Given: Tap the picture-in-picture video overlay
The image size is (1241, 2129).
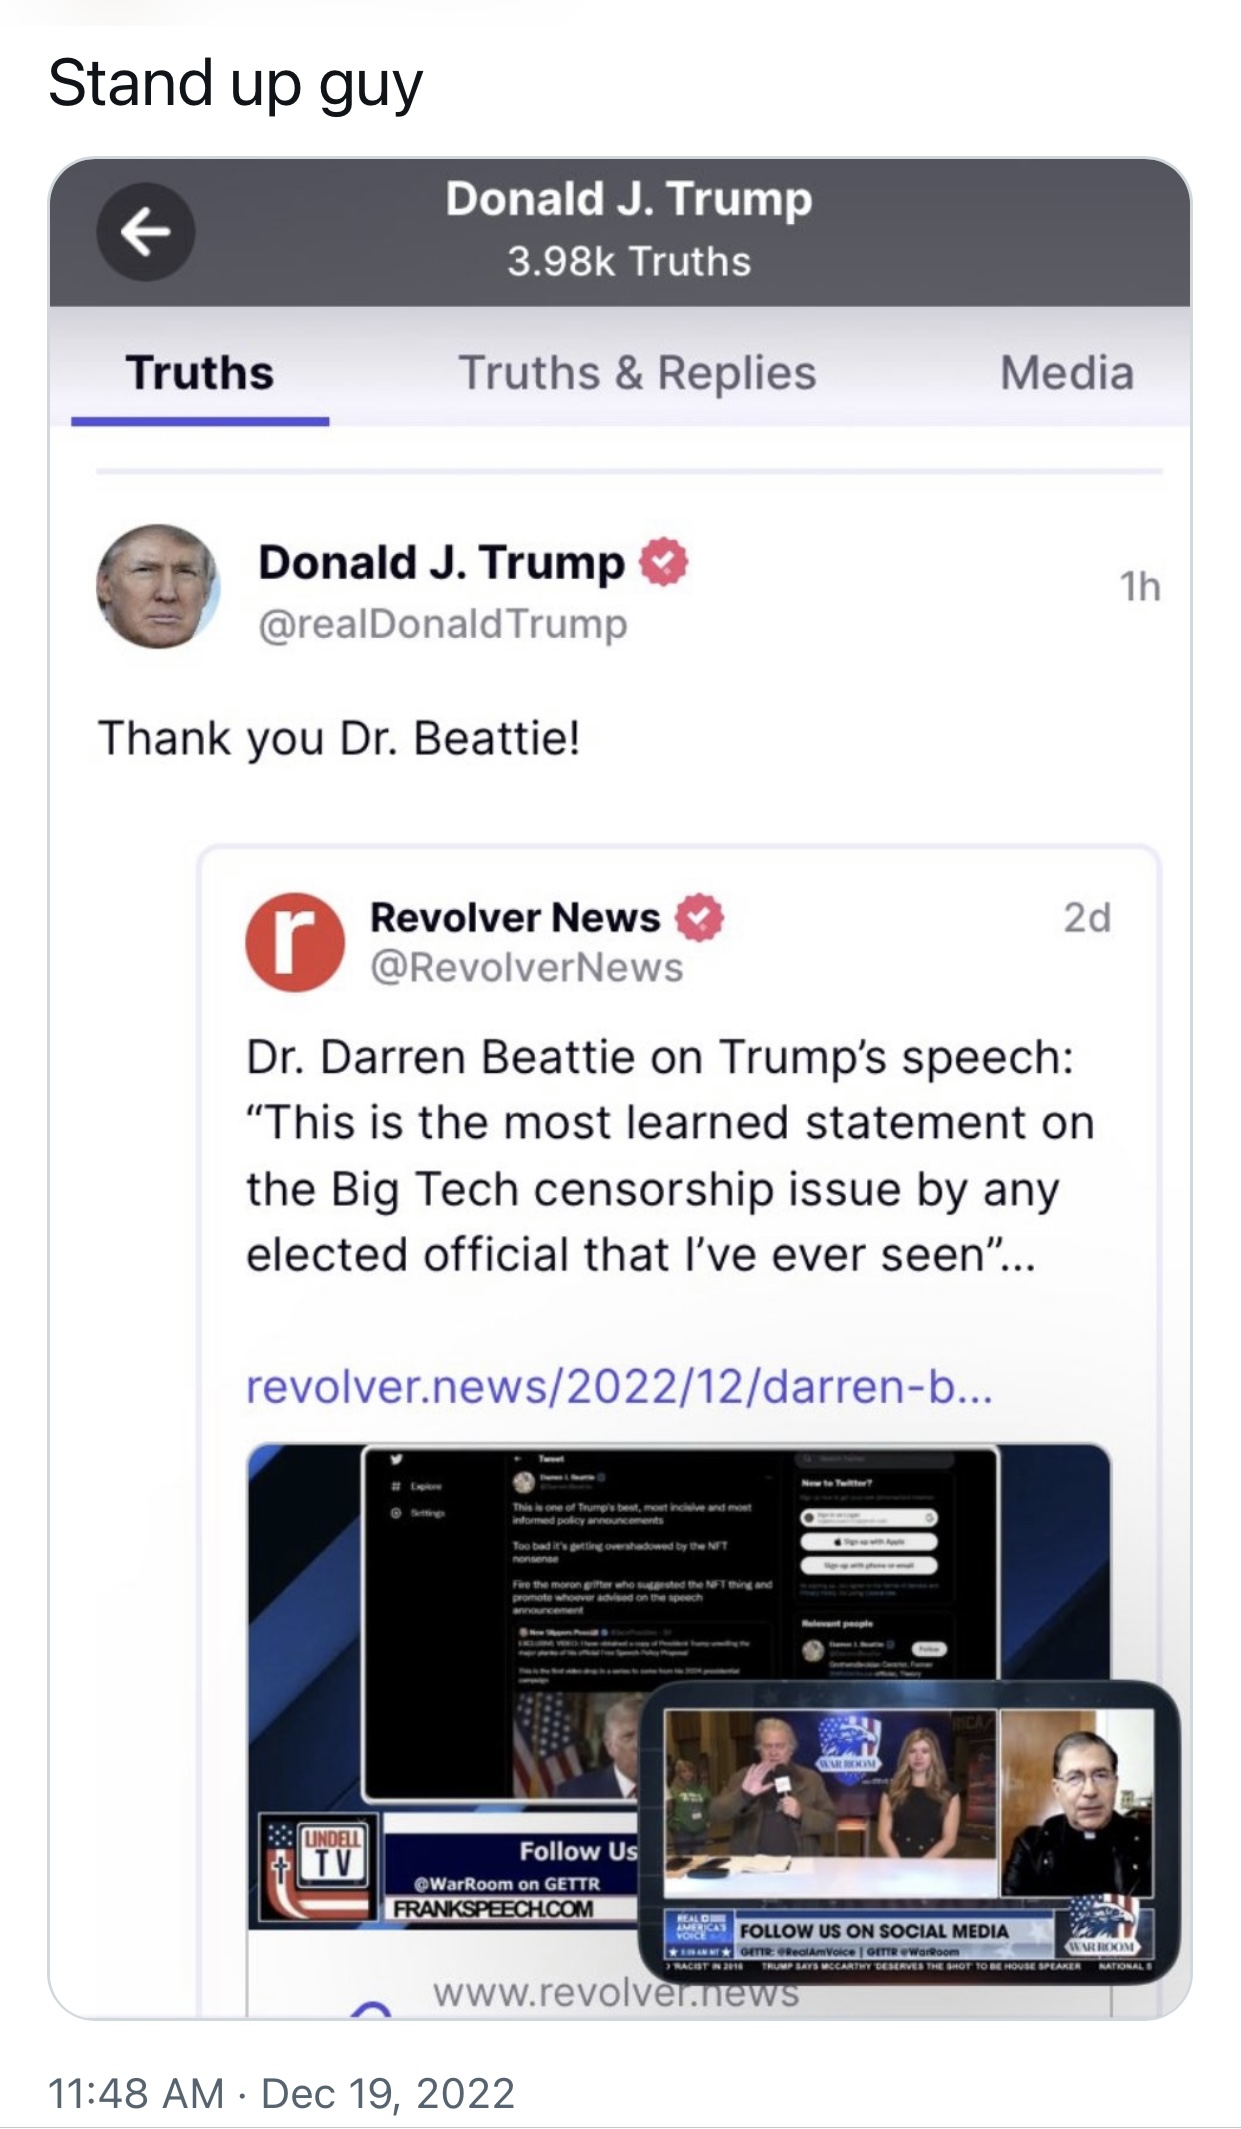Looking at the screenshot, I should 909,1832.
